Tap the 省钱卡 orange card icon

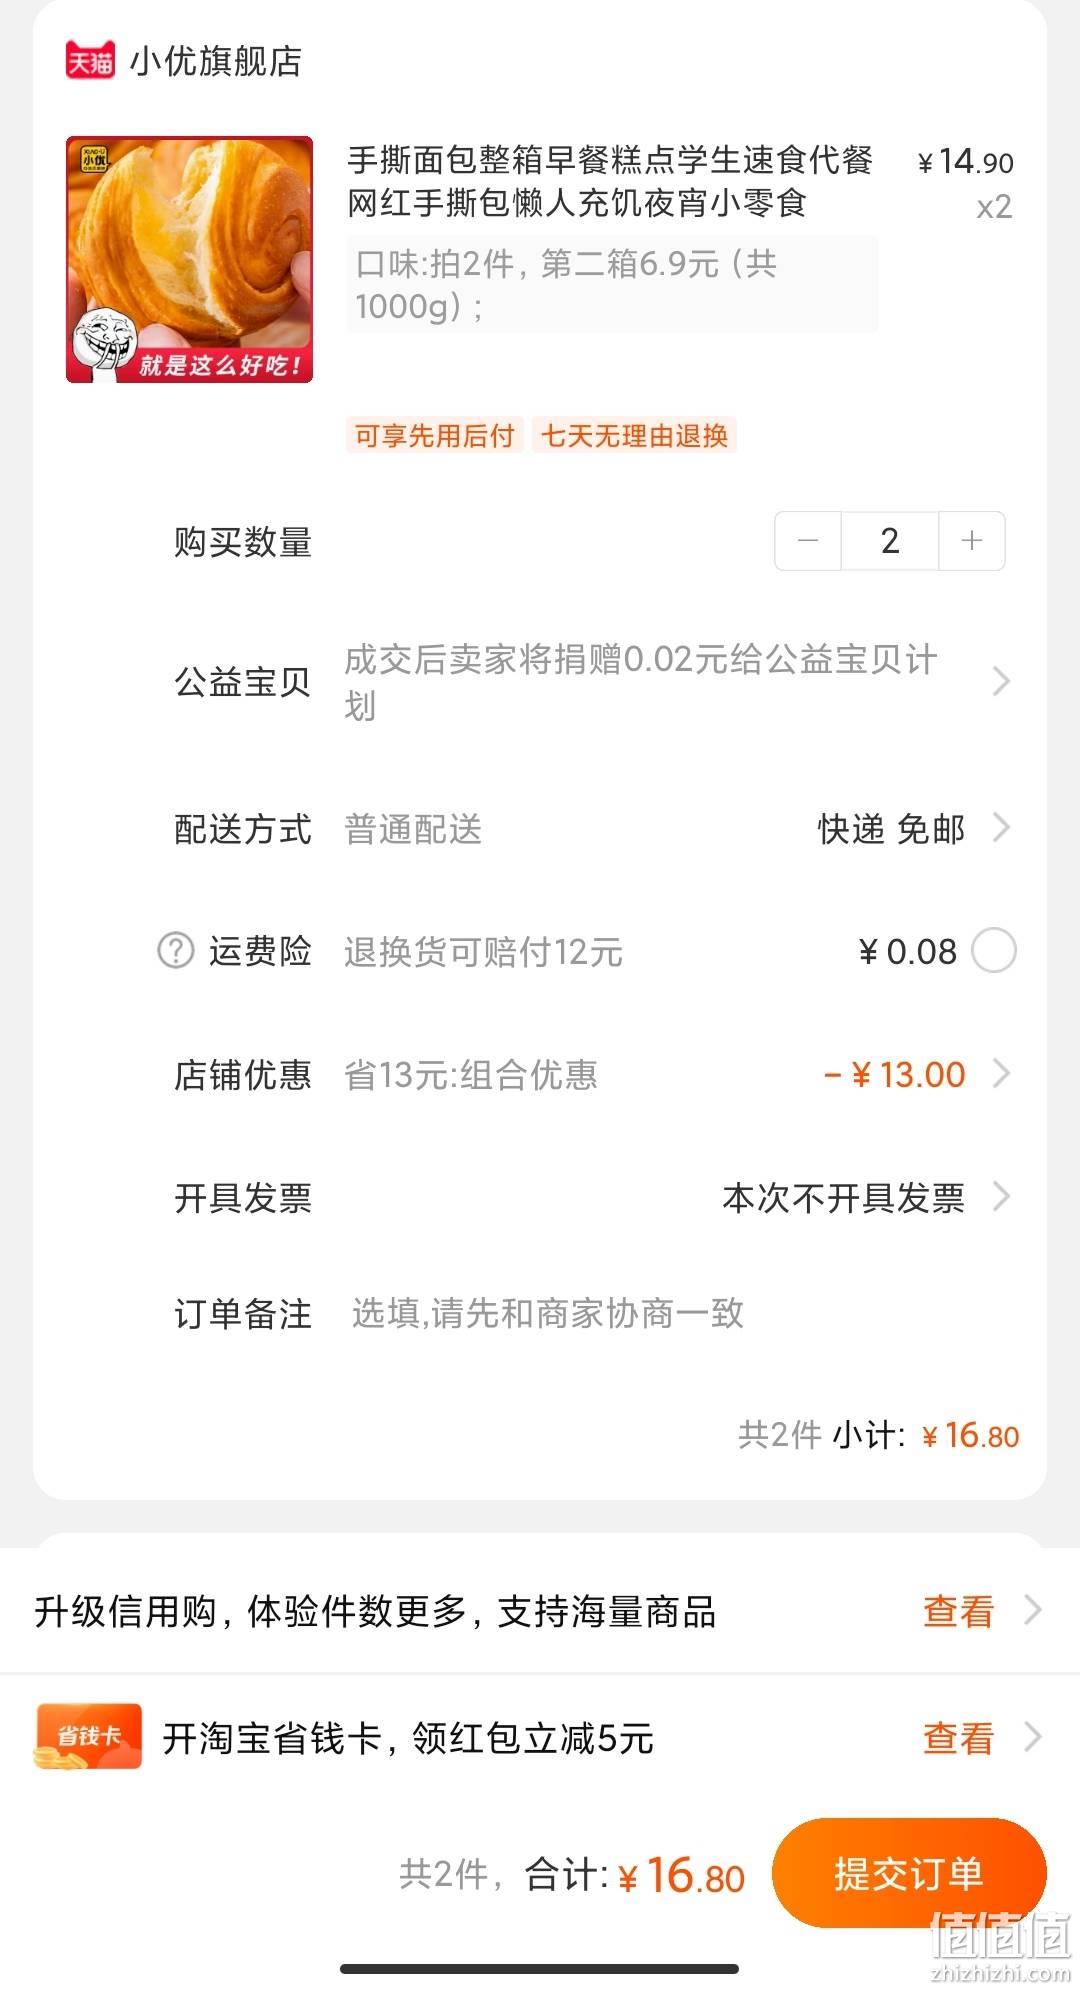(88, 1737)
